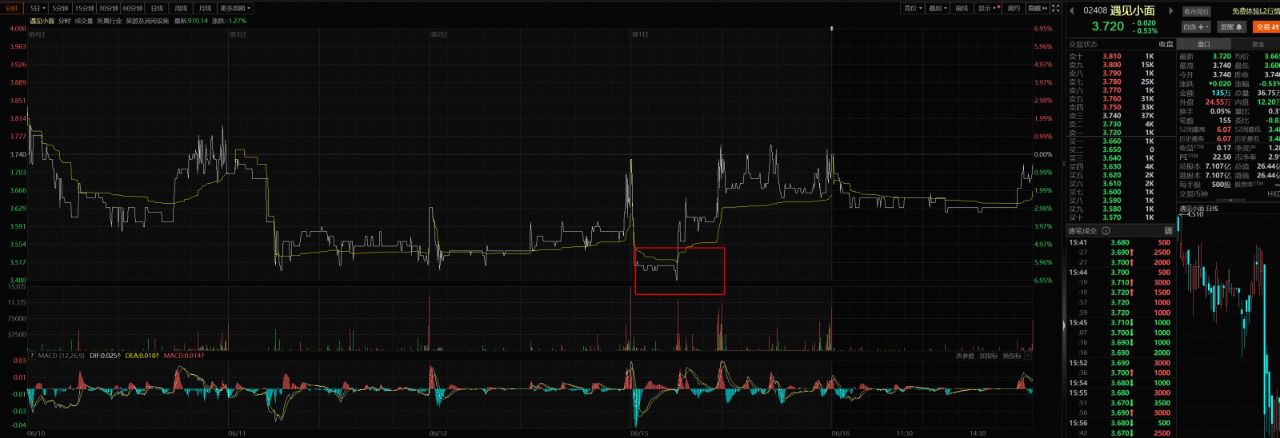Select the 买一 3.660 order book row
The width and height of the screenshot is (1280, 438).
coord(1122,141)
